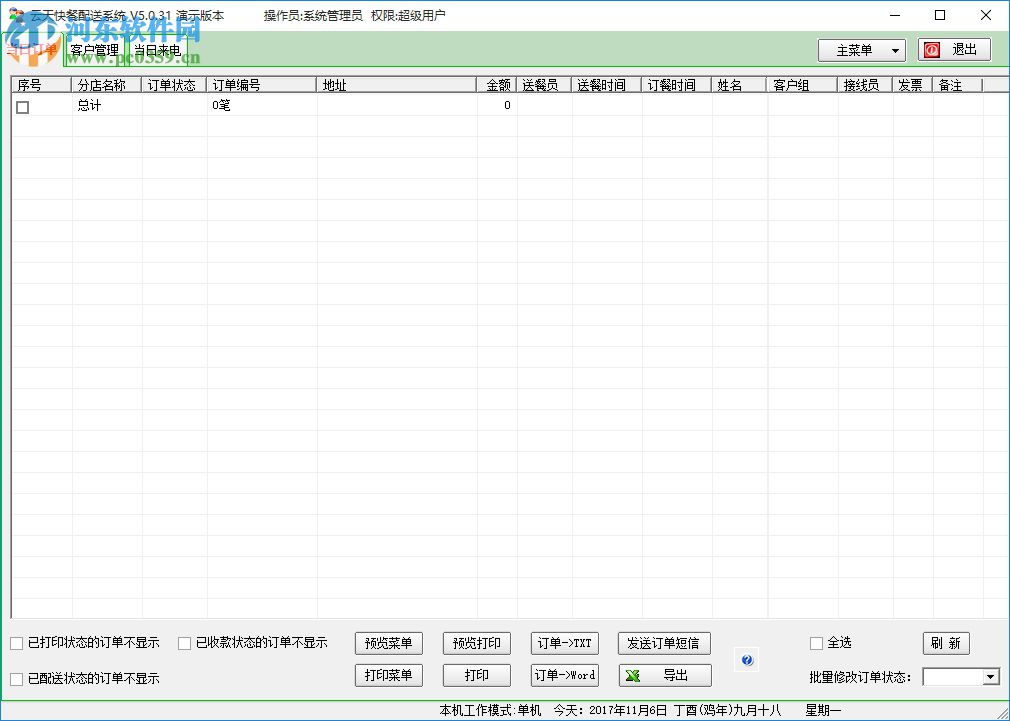Click the application logo in the title bar

[14, 14]
